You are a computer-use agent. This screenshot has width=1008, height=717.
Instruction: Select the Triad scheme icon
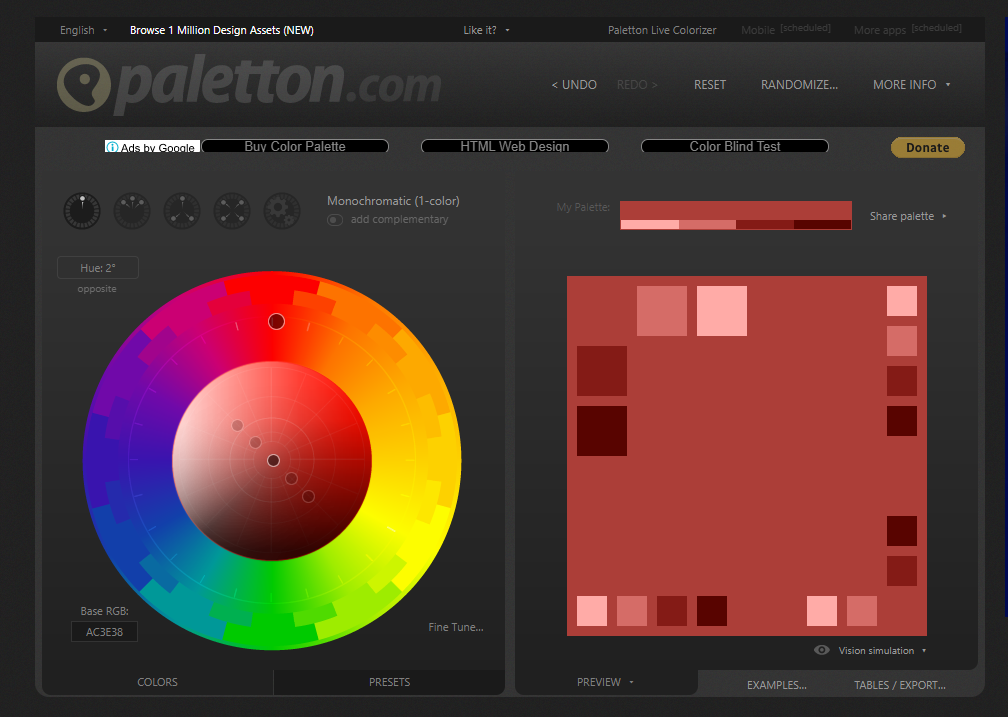182,211
